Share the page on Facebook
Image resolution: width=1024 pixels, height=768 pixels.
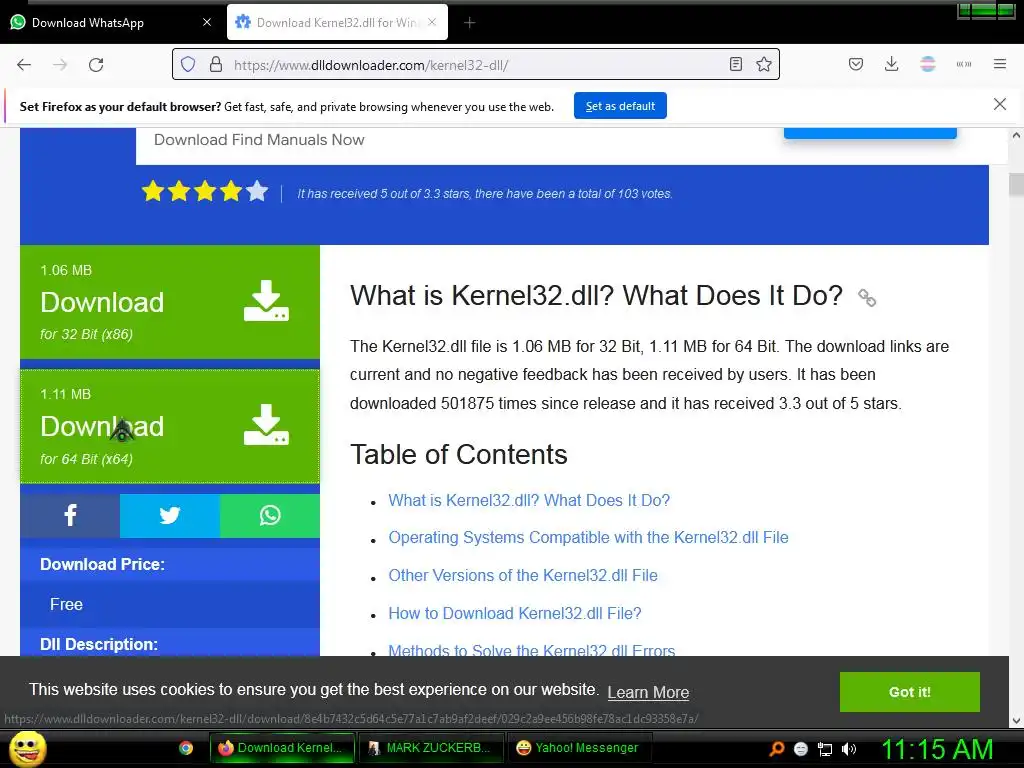[x=70, y=515]
